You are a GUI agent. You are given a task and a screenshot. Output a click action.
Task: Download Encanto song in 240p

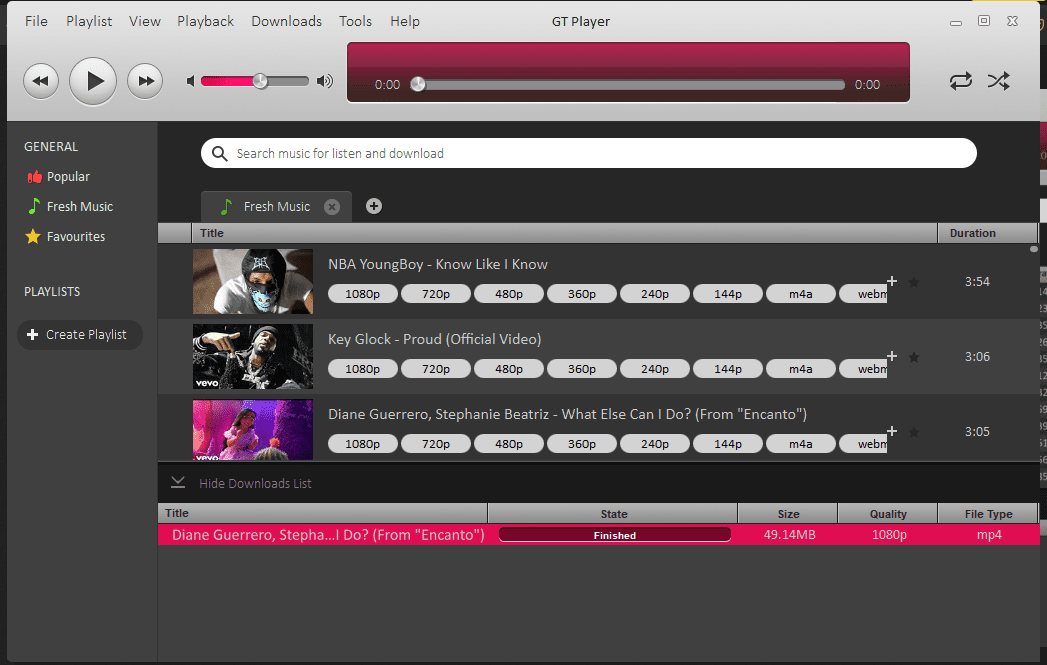[655, 444]
